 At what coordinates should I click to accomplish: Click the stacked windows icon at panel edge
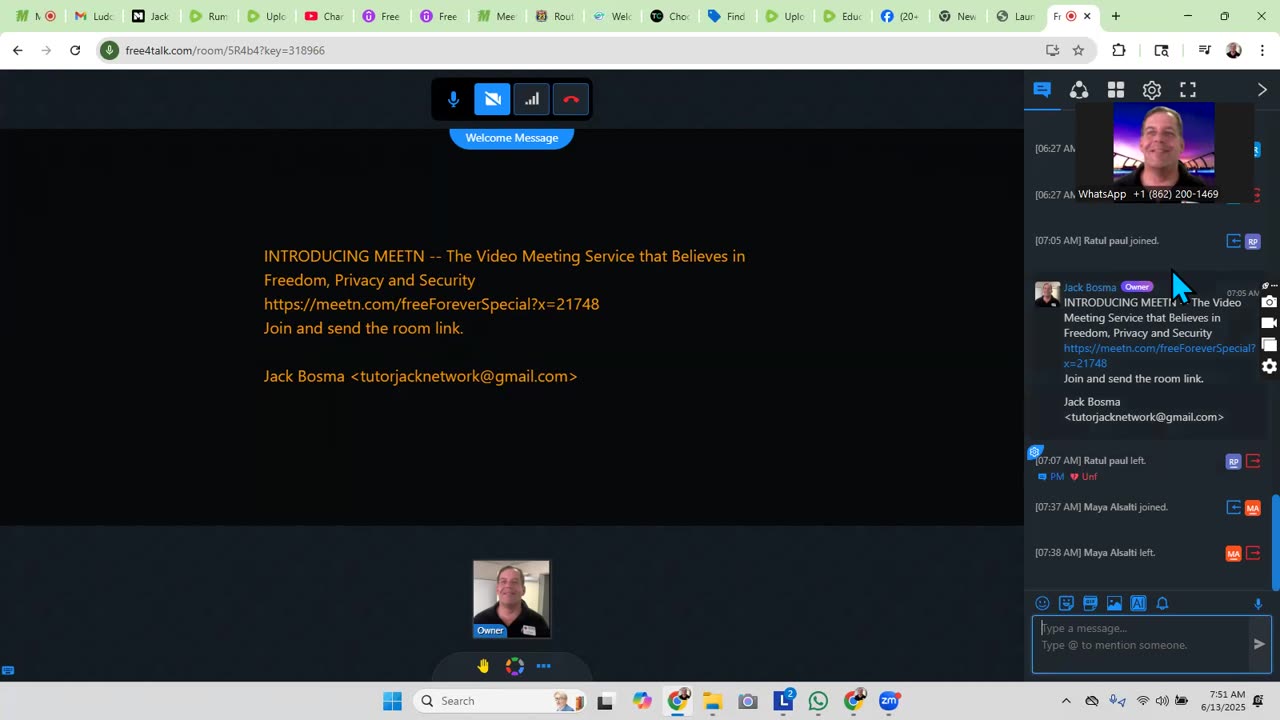click(1269, 345)
